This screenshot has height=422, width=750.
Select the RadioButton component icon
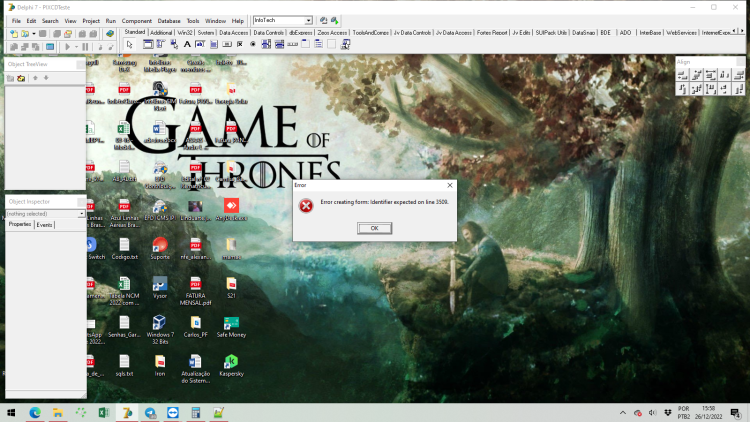pos(253,44)
